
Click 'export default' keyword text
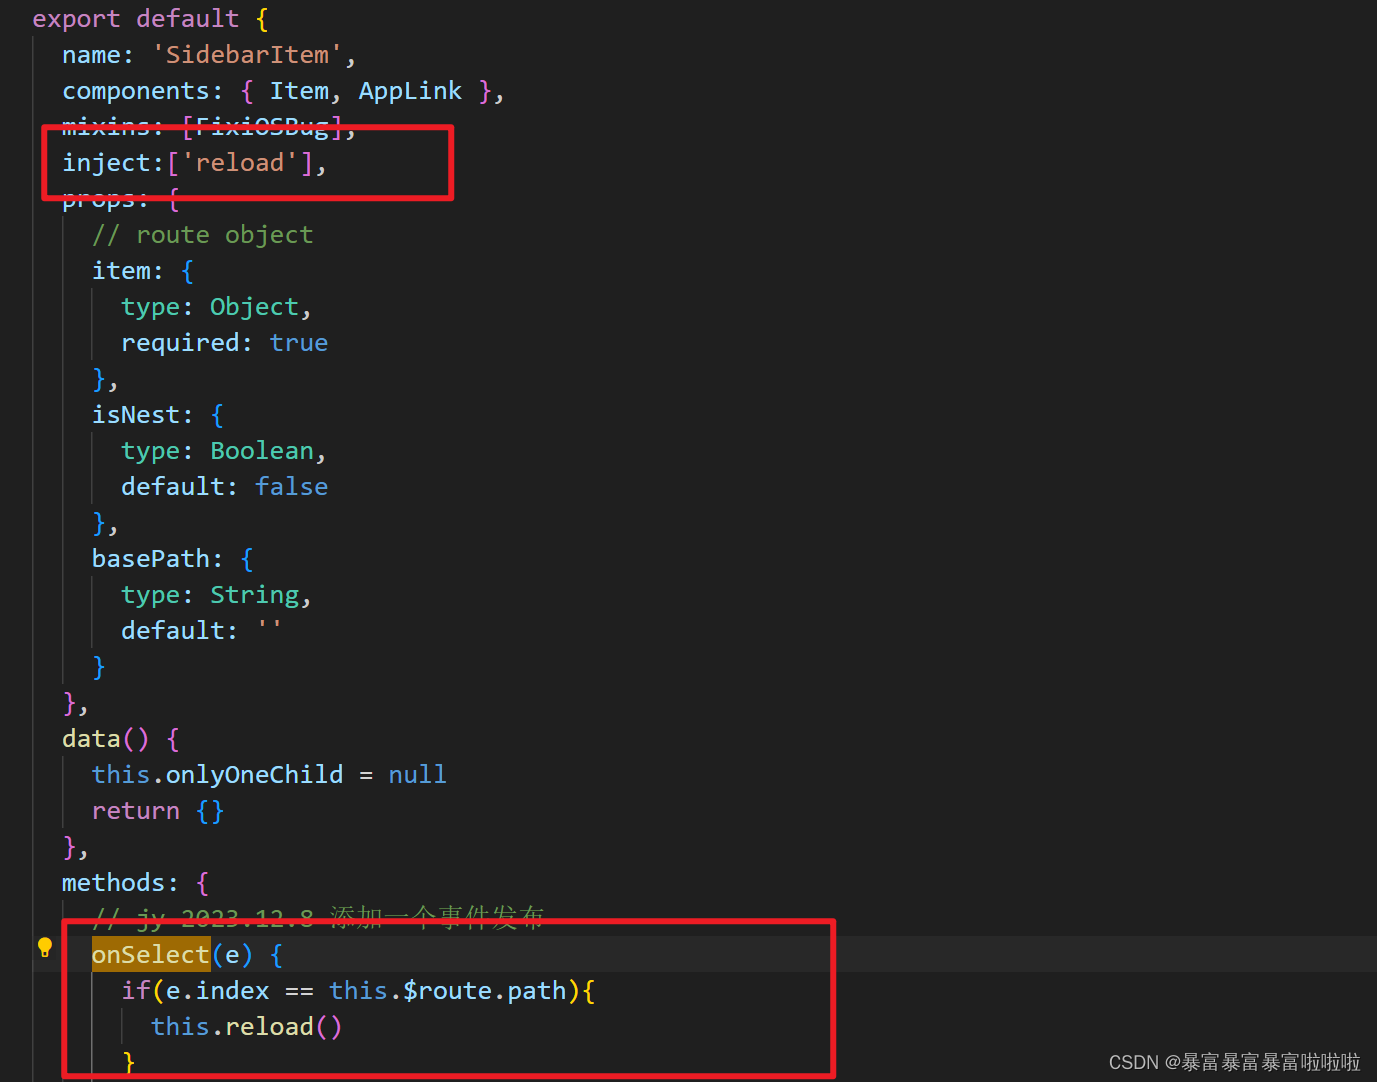click(x=136, y=19)
